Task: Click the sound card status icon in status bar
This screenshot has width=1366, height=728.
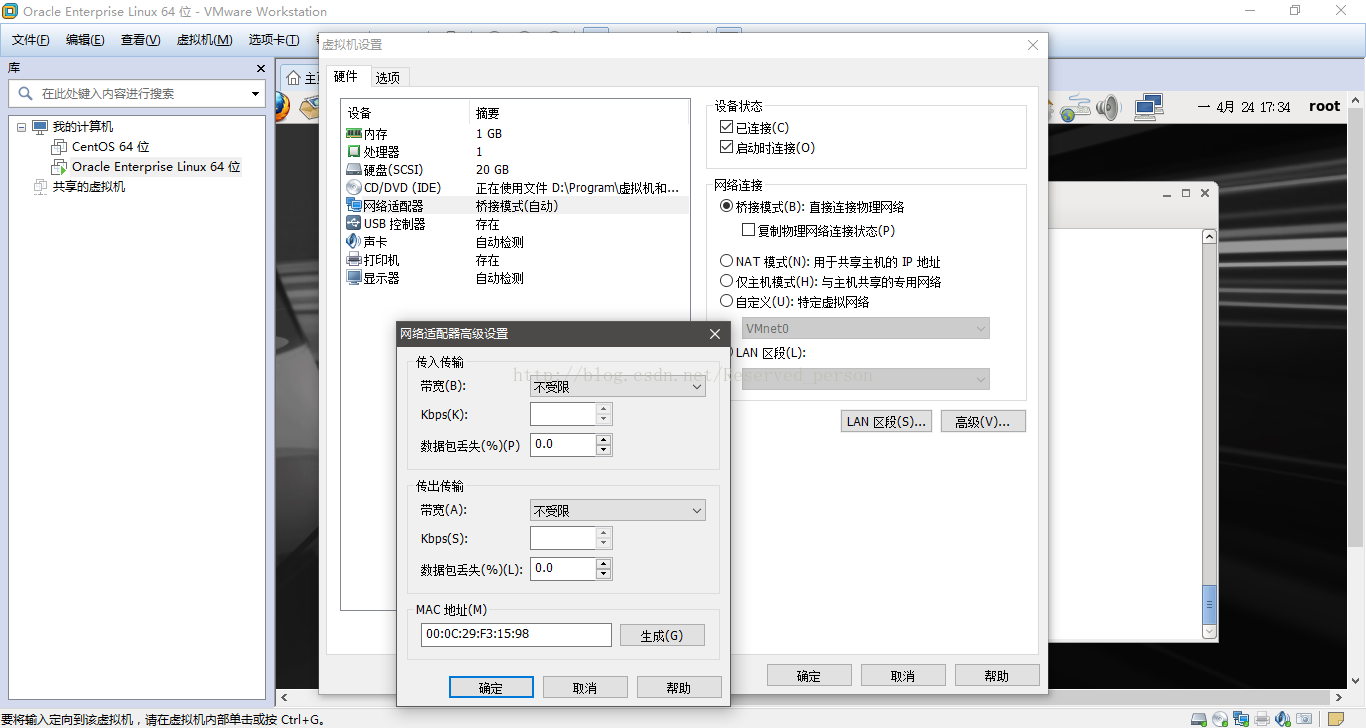Action: (x=1283, y=719)
